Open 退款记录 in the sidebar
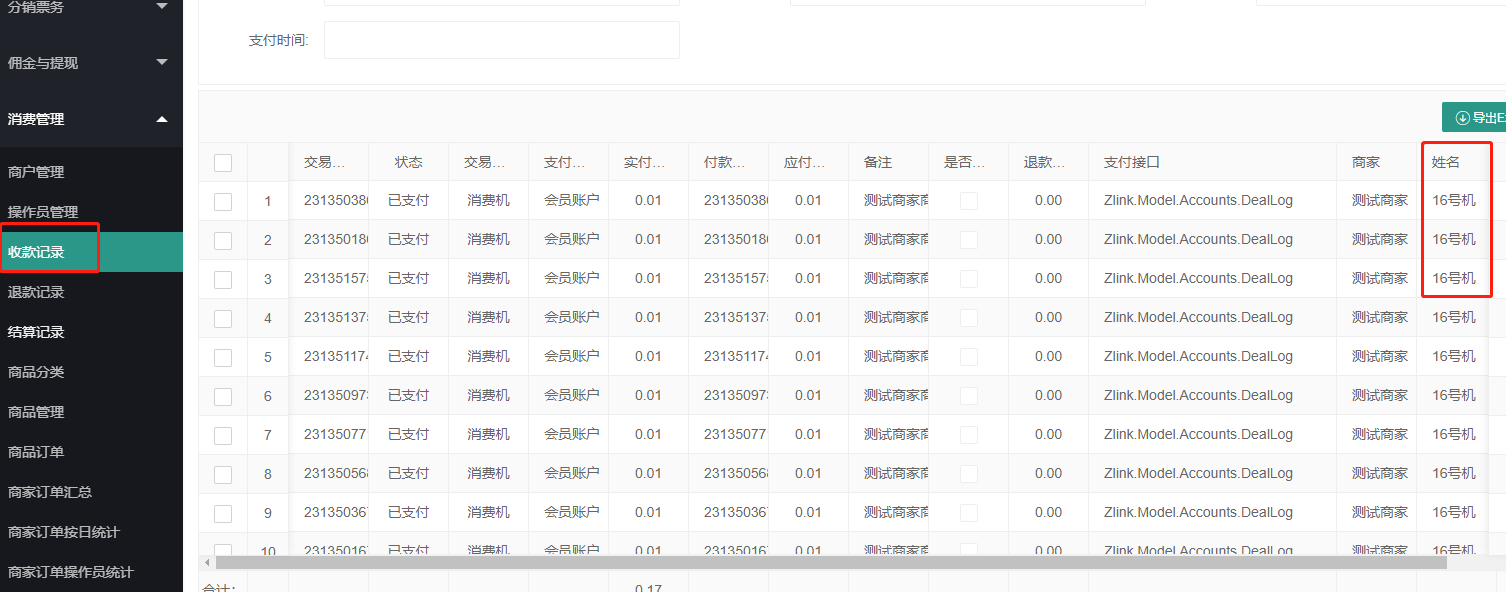1506x592 pixels. pyautogui.click(x=36, y=292)
